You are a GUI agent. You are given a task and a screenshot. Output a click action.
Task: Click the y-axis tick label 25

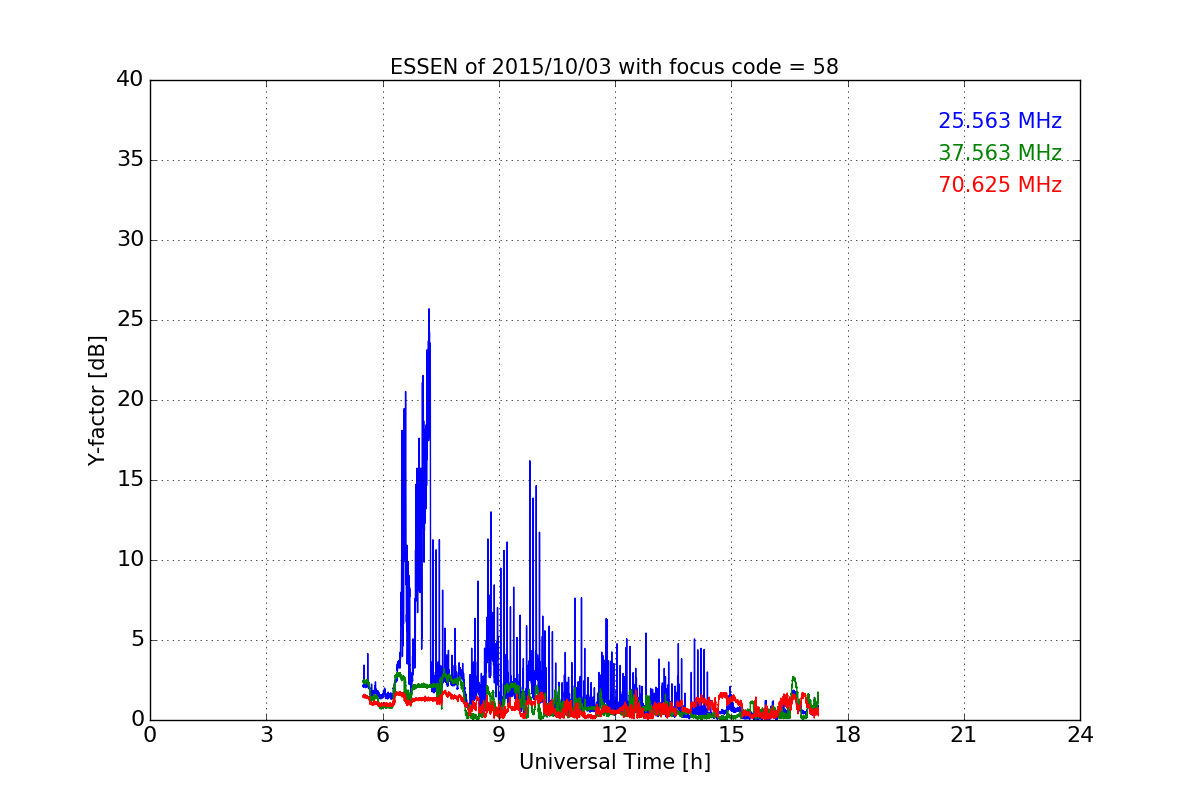pyautogui.click(x=130, y=320)
